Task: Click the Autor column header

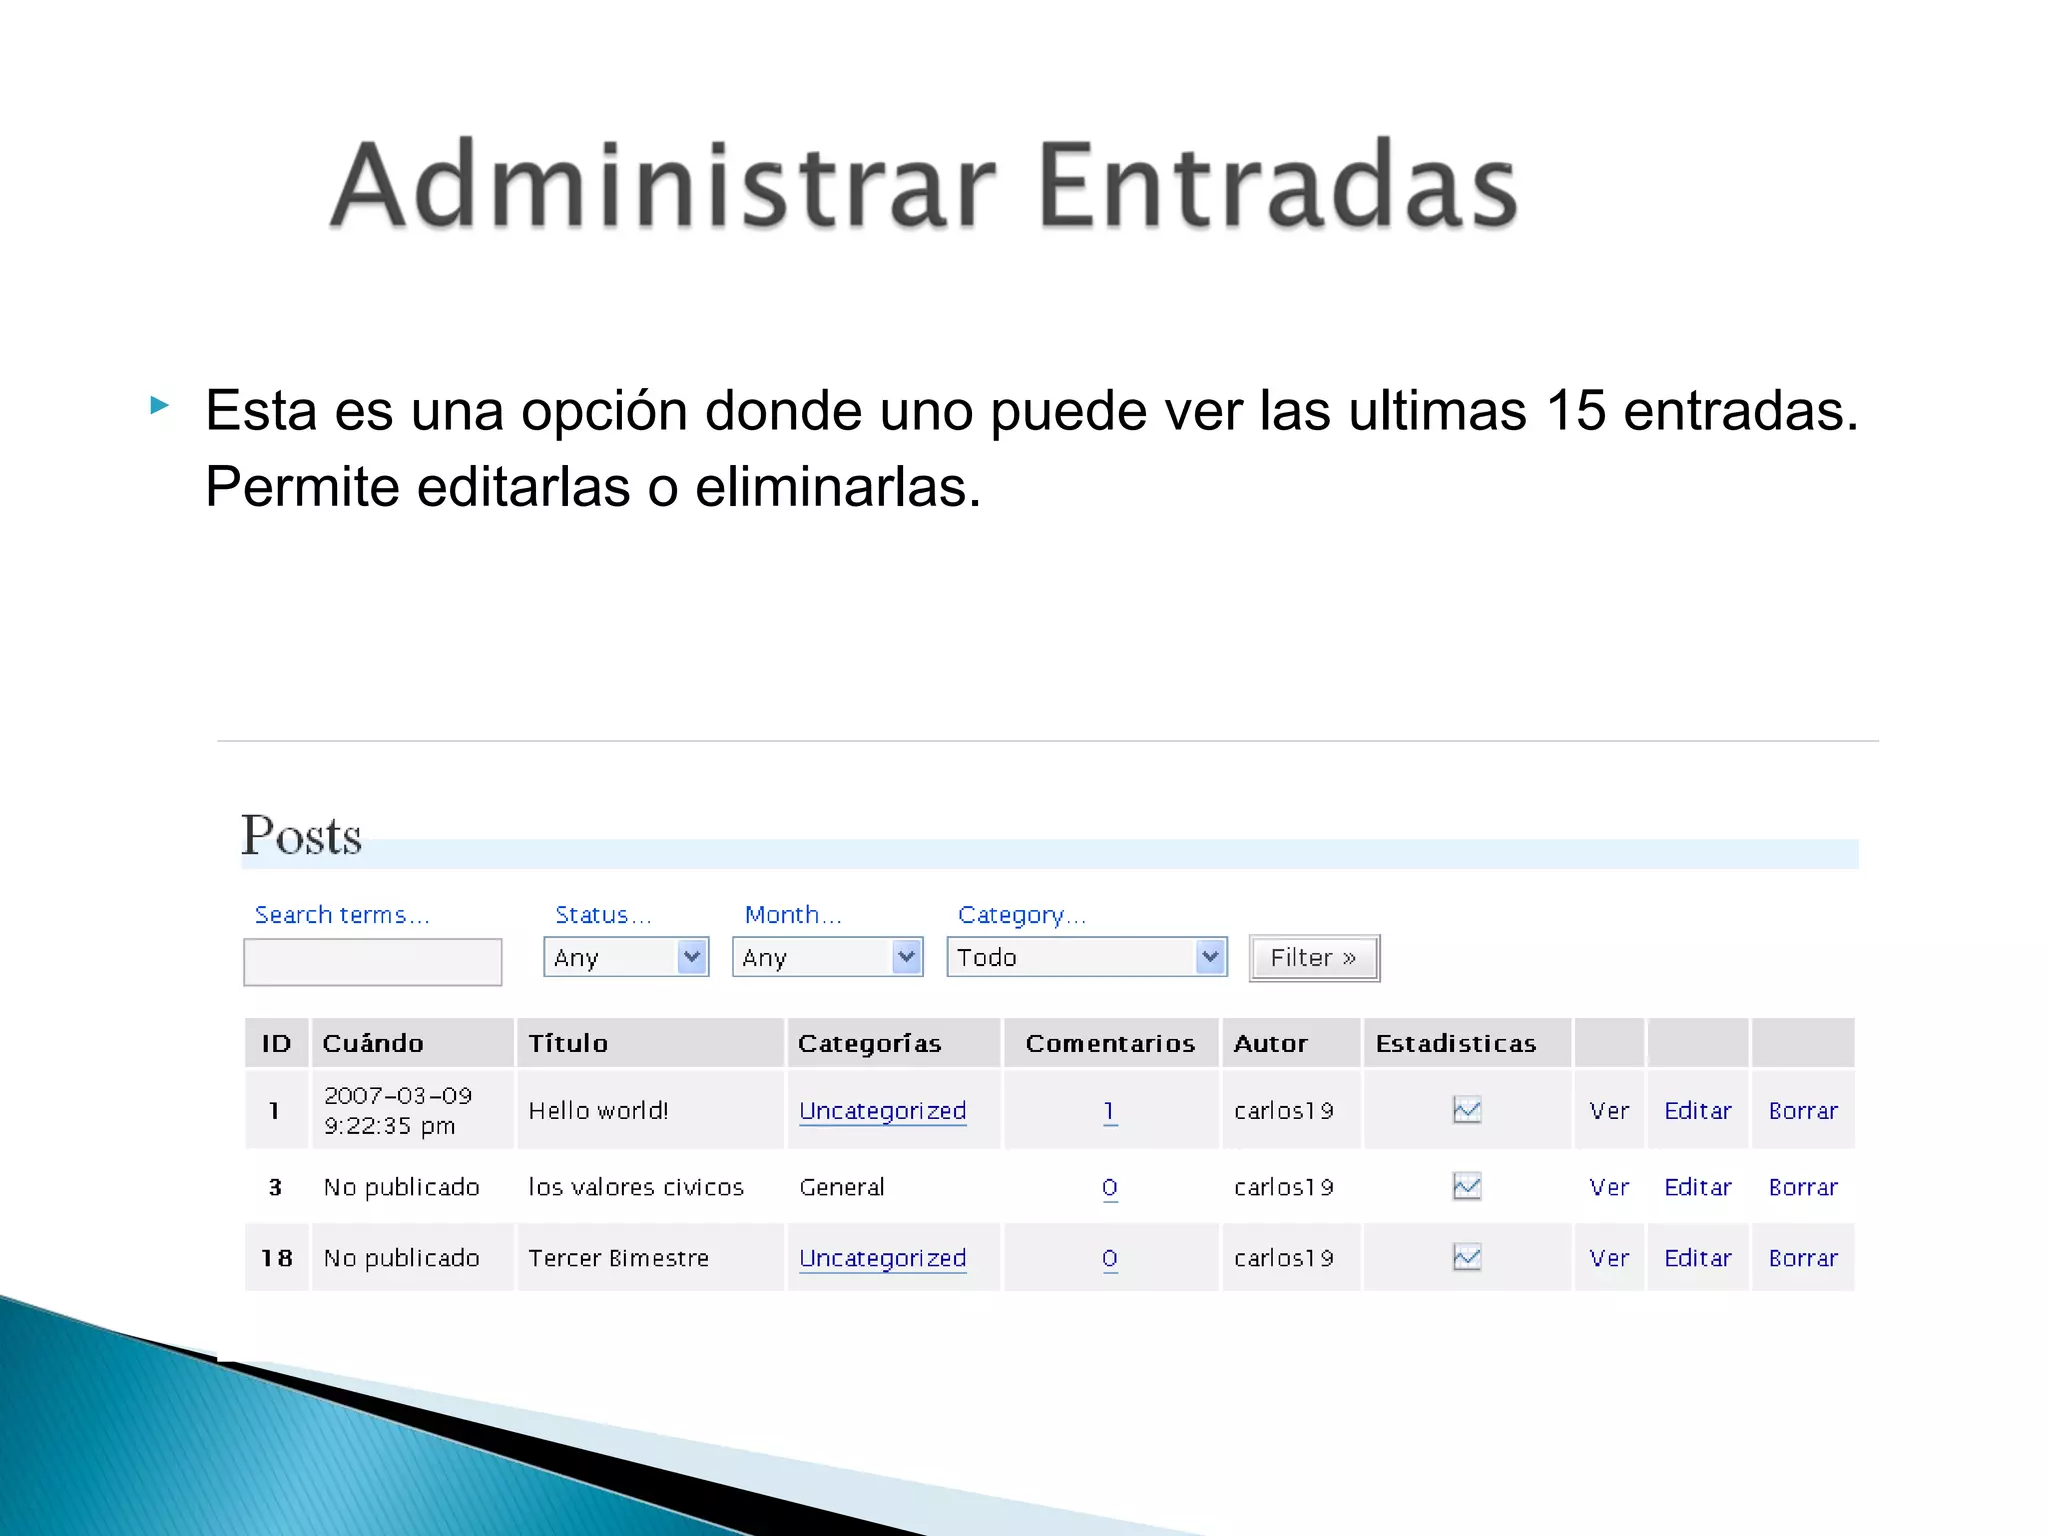Action: tap(1291, 1043)
